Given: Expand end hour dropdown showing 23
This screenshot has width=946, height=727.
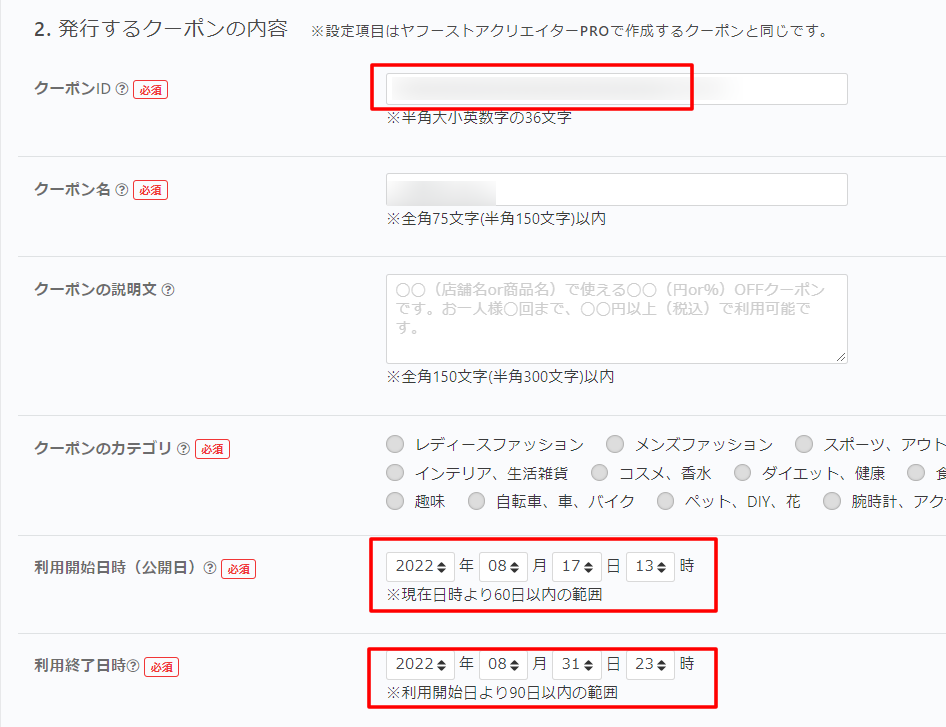Looking at the screenshot, I should [650, 664].
